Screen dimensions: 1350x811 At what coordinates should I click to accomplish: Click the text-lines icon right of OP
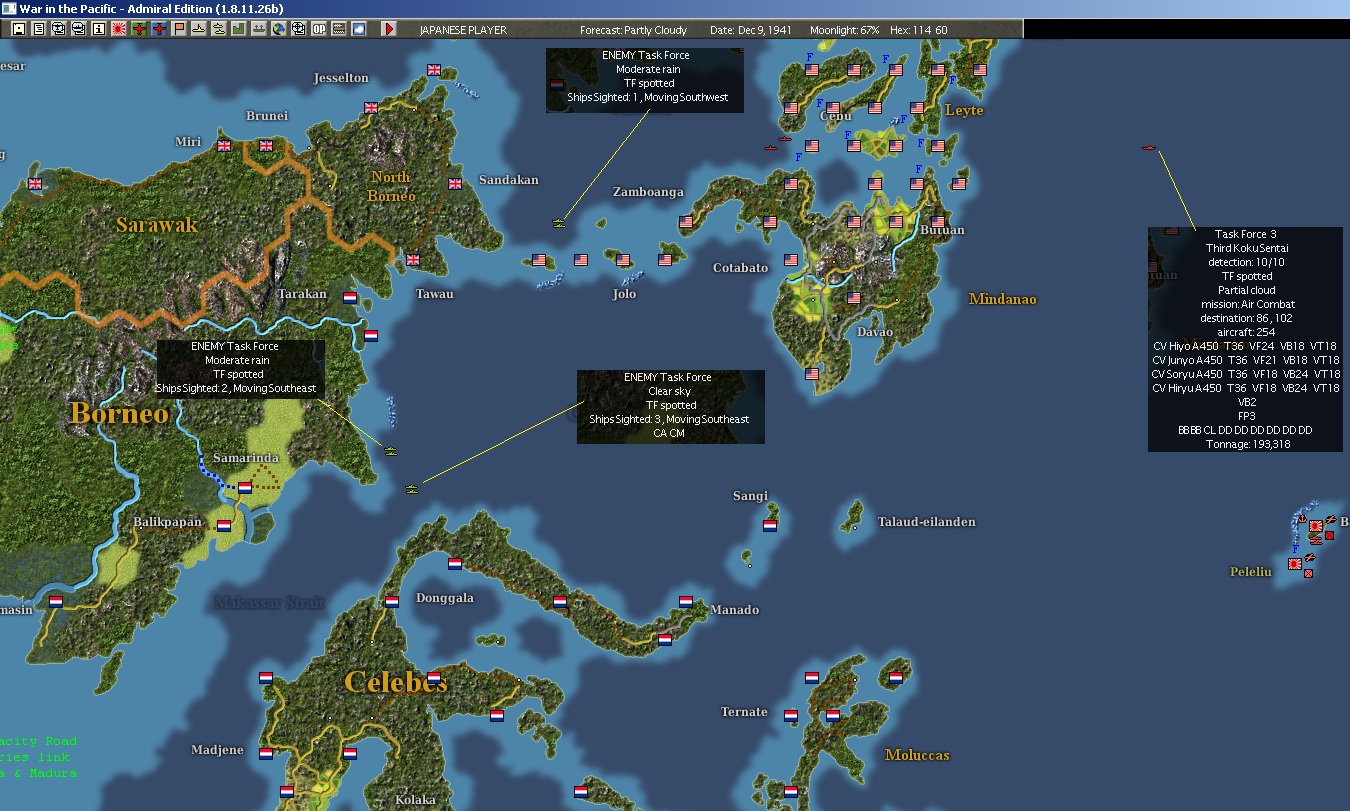(x=338, y=29)
